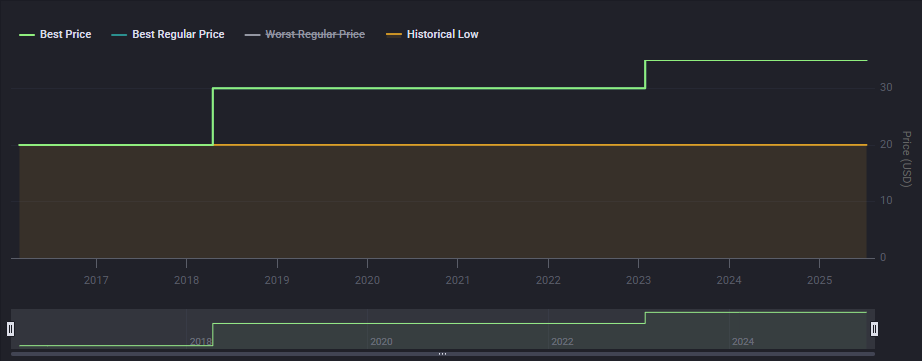Click the 2021 x-axis label
Screen dimensions: 922x361
tap(457, 280)
